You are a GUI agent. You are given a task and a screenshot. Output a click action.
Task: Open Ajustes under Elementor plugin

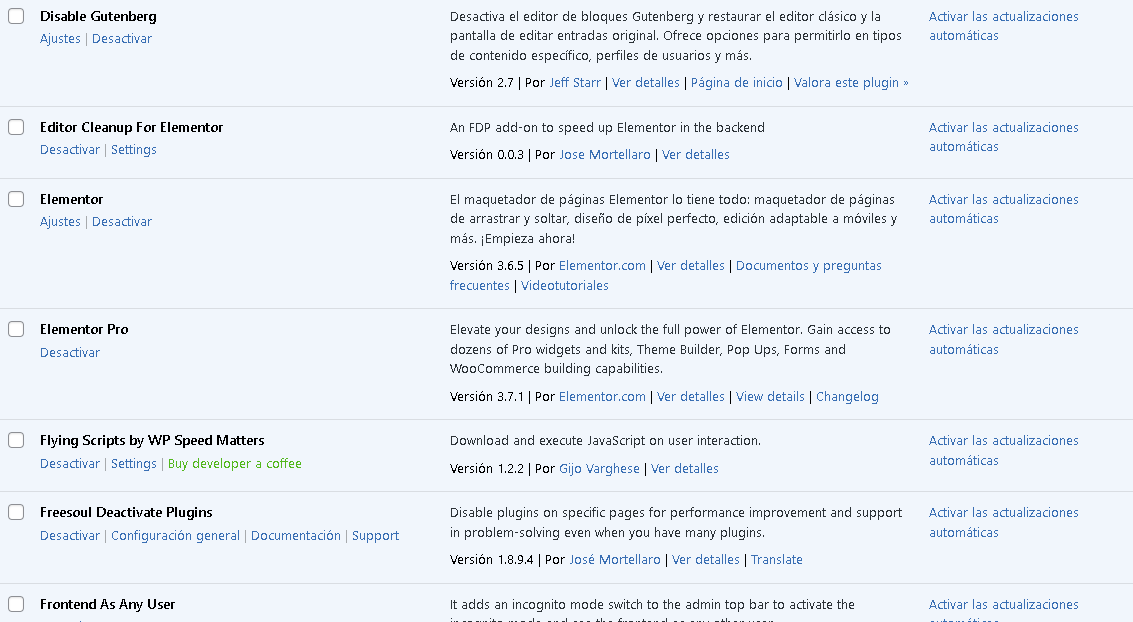click(60, 222)
